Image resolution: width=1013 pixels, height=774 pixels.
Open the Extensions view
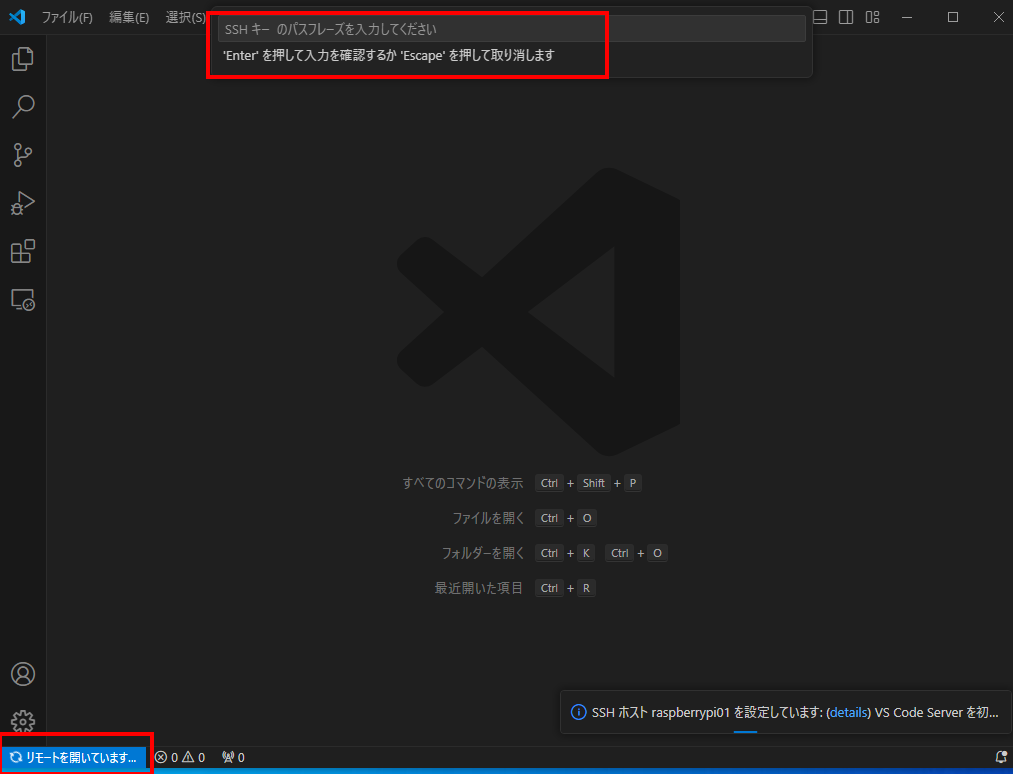pyautogui.click(x=22, y=251)
